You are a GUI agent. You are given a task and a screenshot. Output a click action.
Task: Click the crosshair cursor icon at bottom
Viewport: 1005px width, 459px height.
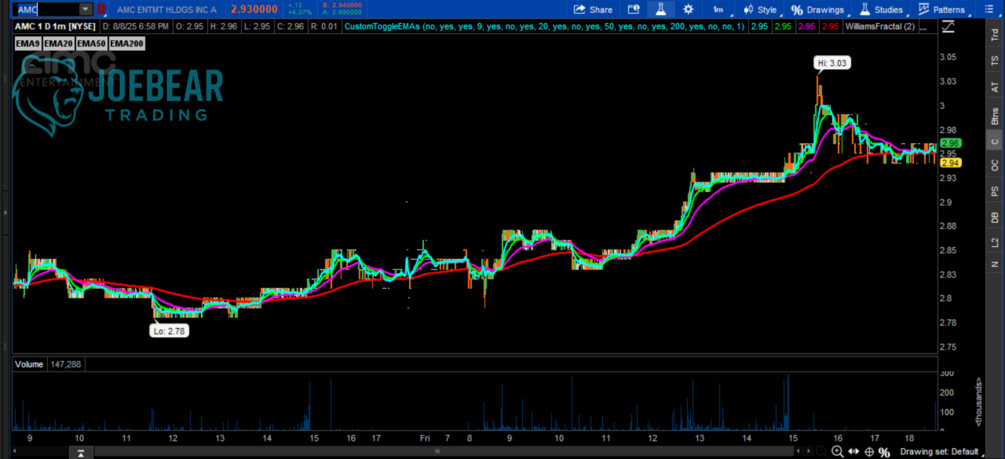(x=868, y=452)
